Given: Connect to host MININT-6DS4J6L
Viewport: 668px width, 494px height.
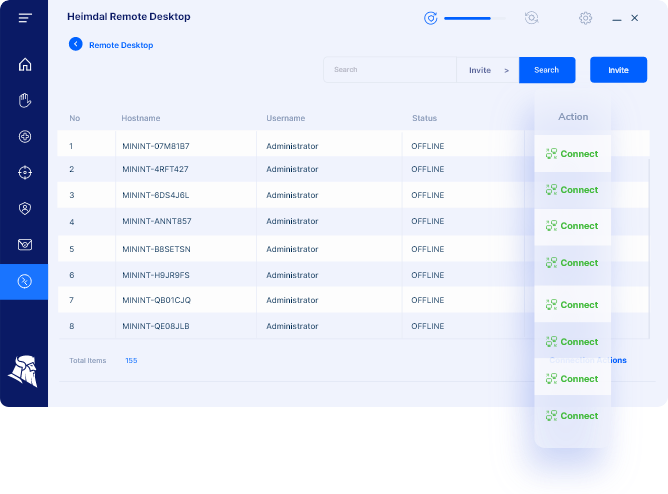Looking at the screenshot, I should [572, 226].
